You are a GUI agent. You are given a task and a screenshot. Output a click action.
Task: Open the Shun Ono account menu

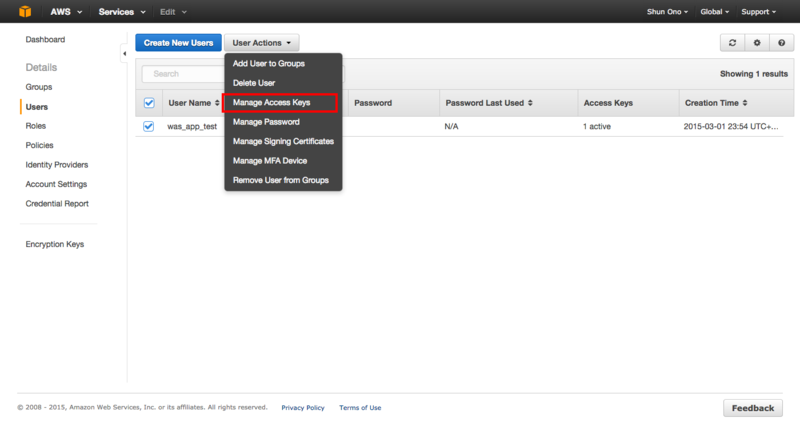point(667,12)
